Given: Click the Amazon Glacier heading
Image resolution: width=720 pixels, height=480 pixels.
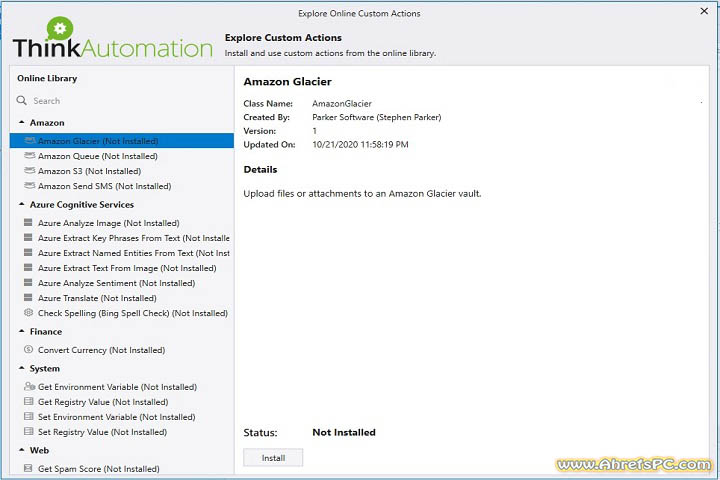Looking at the screenshot, I should tap(287, 81).
